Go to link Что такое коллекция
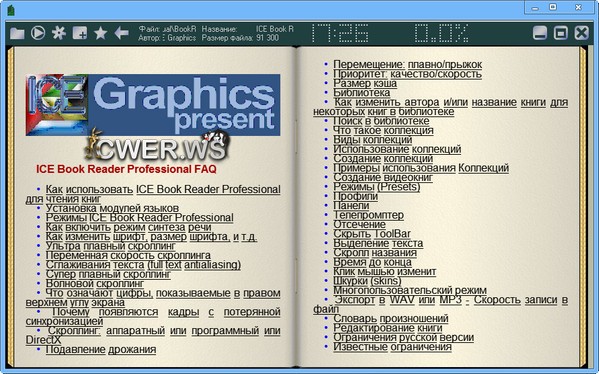Screen dimensions: 599x374 [383, 131]
